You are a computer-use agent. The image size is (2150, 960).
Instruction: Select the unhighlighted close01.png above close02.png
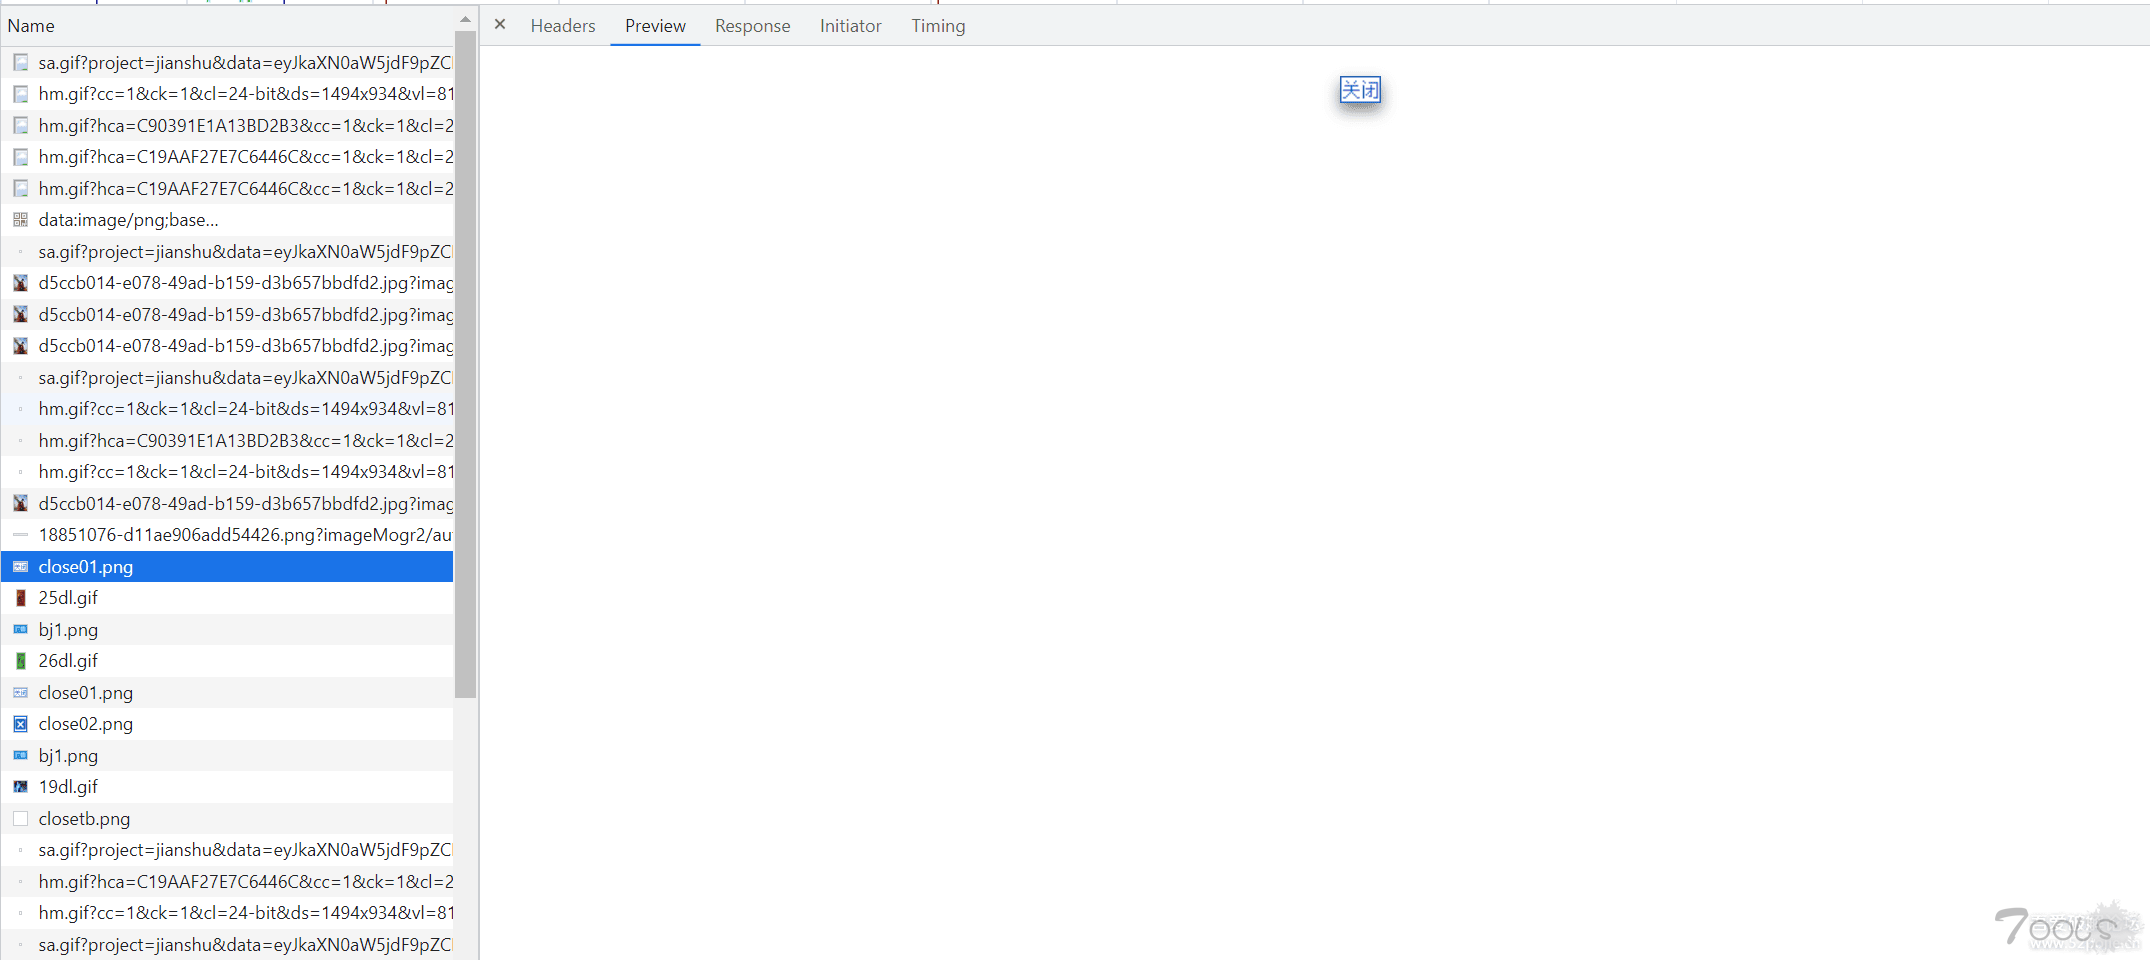coord(227,693)
